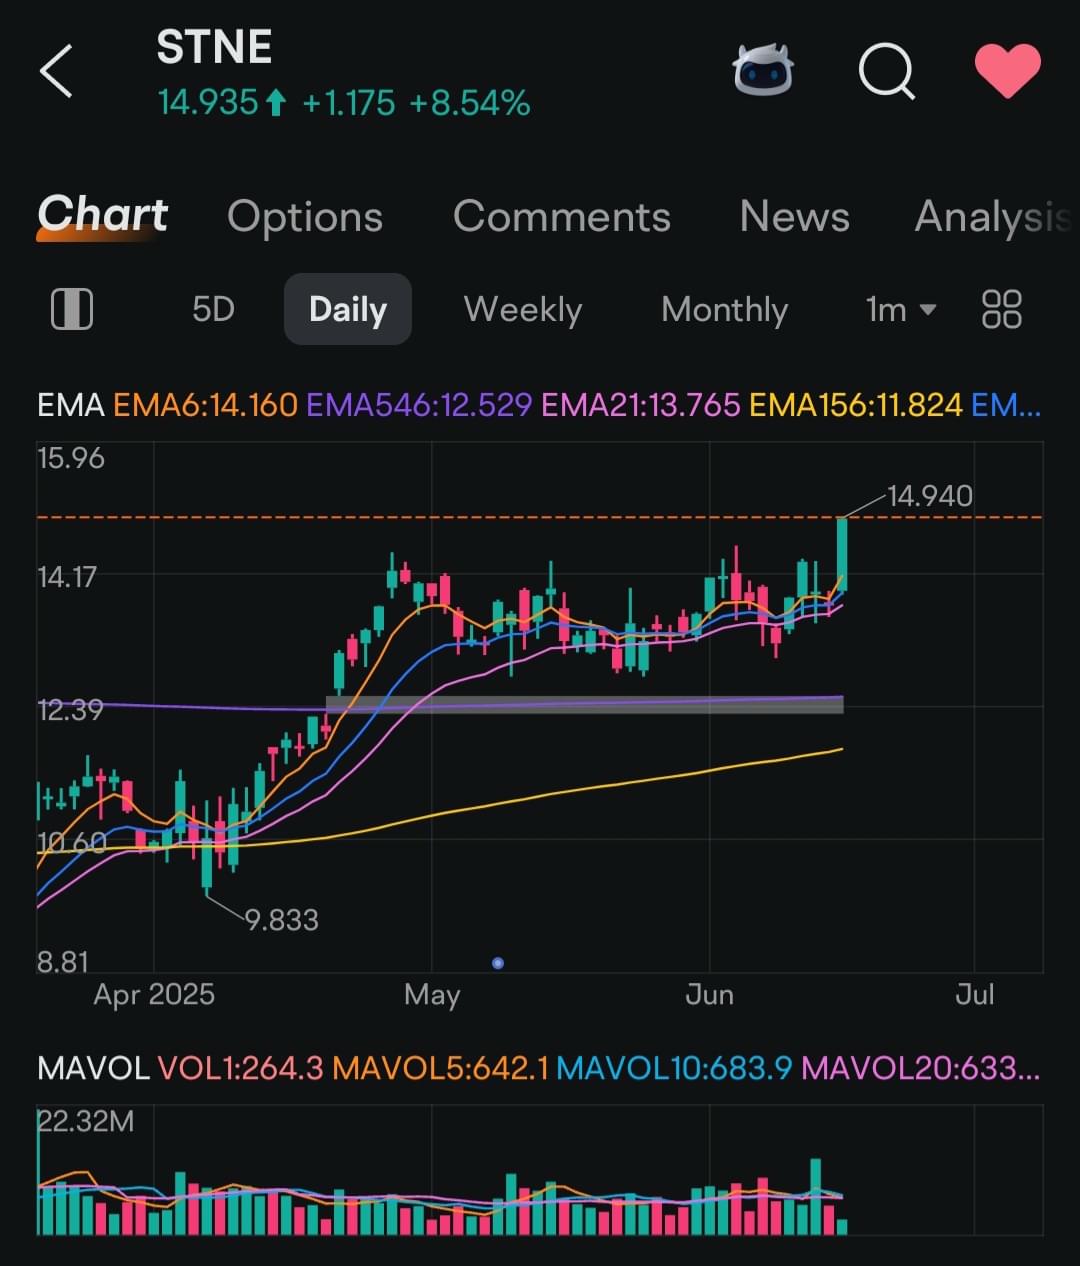Tap the EMA156:11.824 value
This screenshot has height=1266, width=1080.
point(855,405)
